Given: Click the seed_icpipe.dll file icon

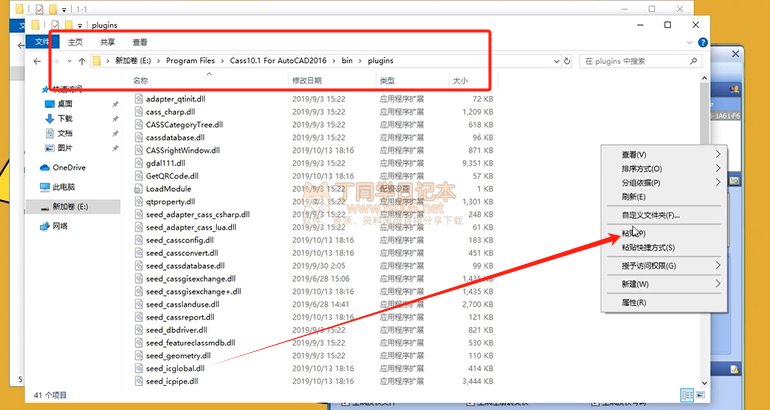Looking at the screenshot, I should pos(138,381).
